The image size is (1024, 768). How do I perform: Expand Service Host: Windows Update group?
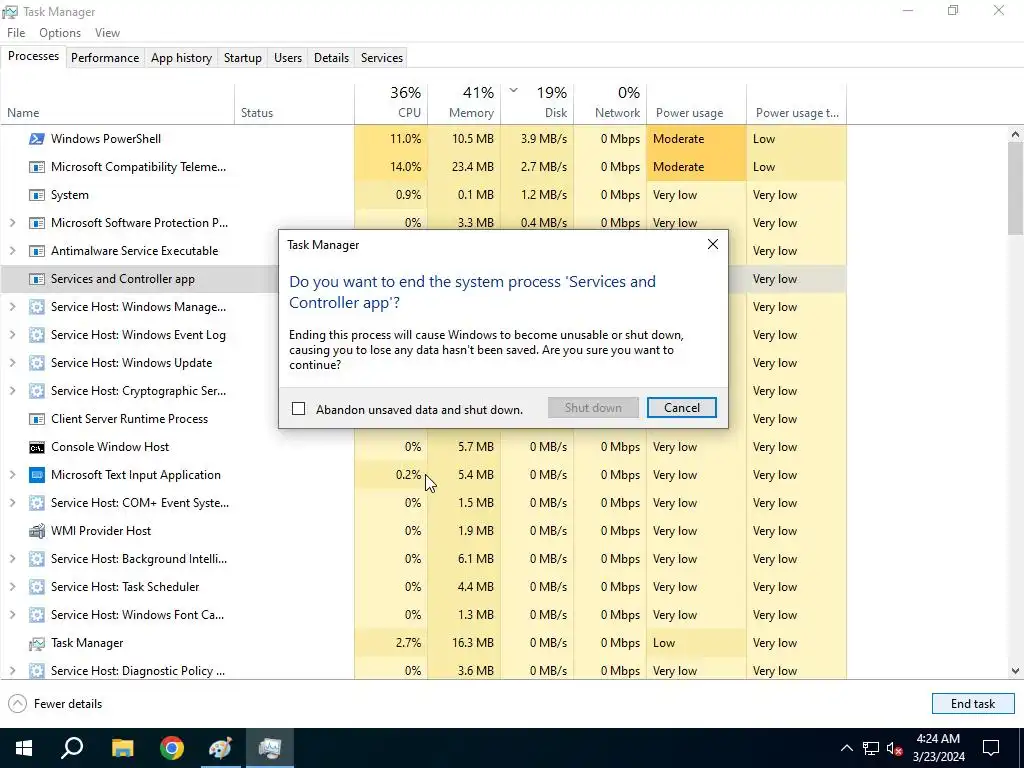[12, 363]
